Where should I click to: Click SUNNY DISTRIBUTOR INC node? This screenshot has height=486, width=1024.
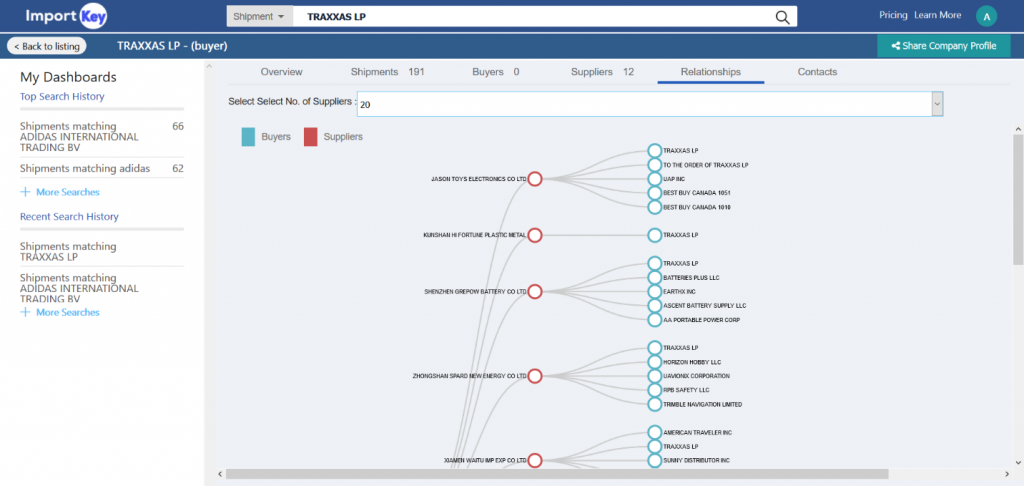654,461
